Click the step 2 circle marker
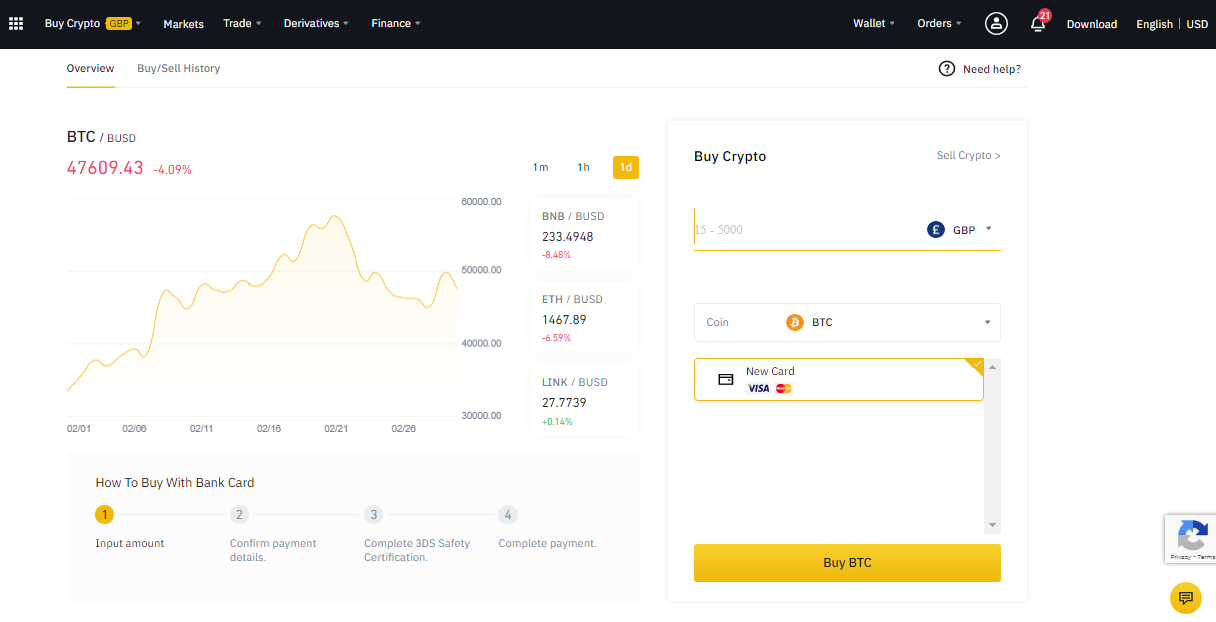1216x622 pixels. point(239,515)
